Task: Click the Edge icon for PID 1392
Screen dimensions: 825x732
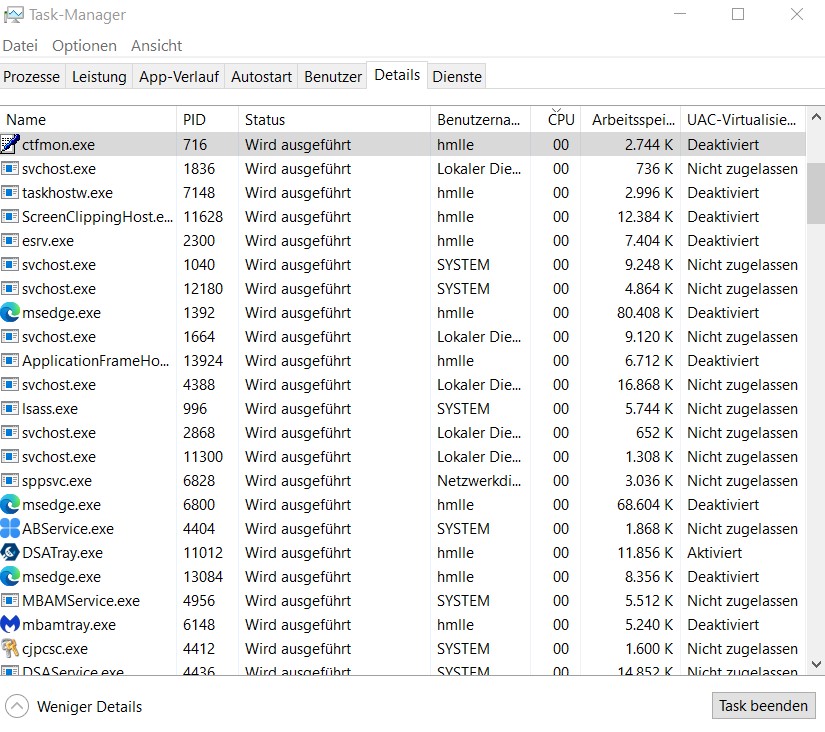Action: pyautogui.click(x=10, y=313)
